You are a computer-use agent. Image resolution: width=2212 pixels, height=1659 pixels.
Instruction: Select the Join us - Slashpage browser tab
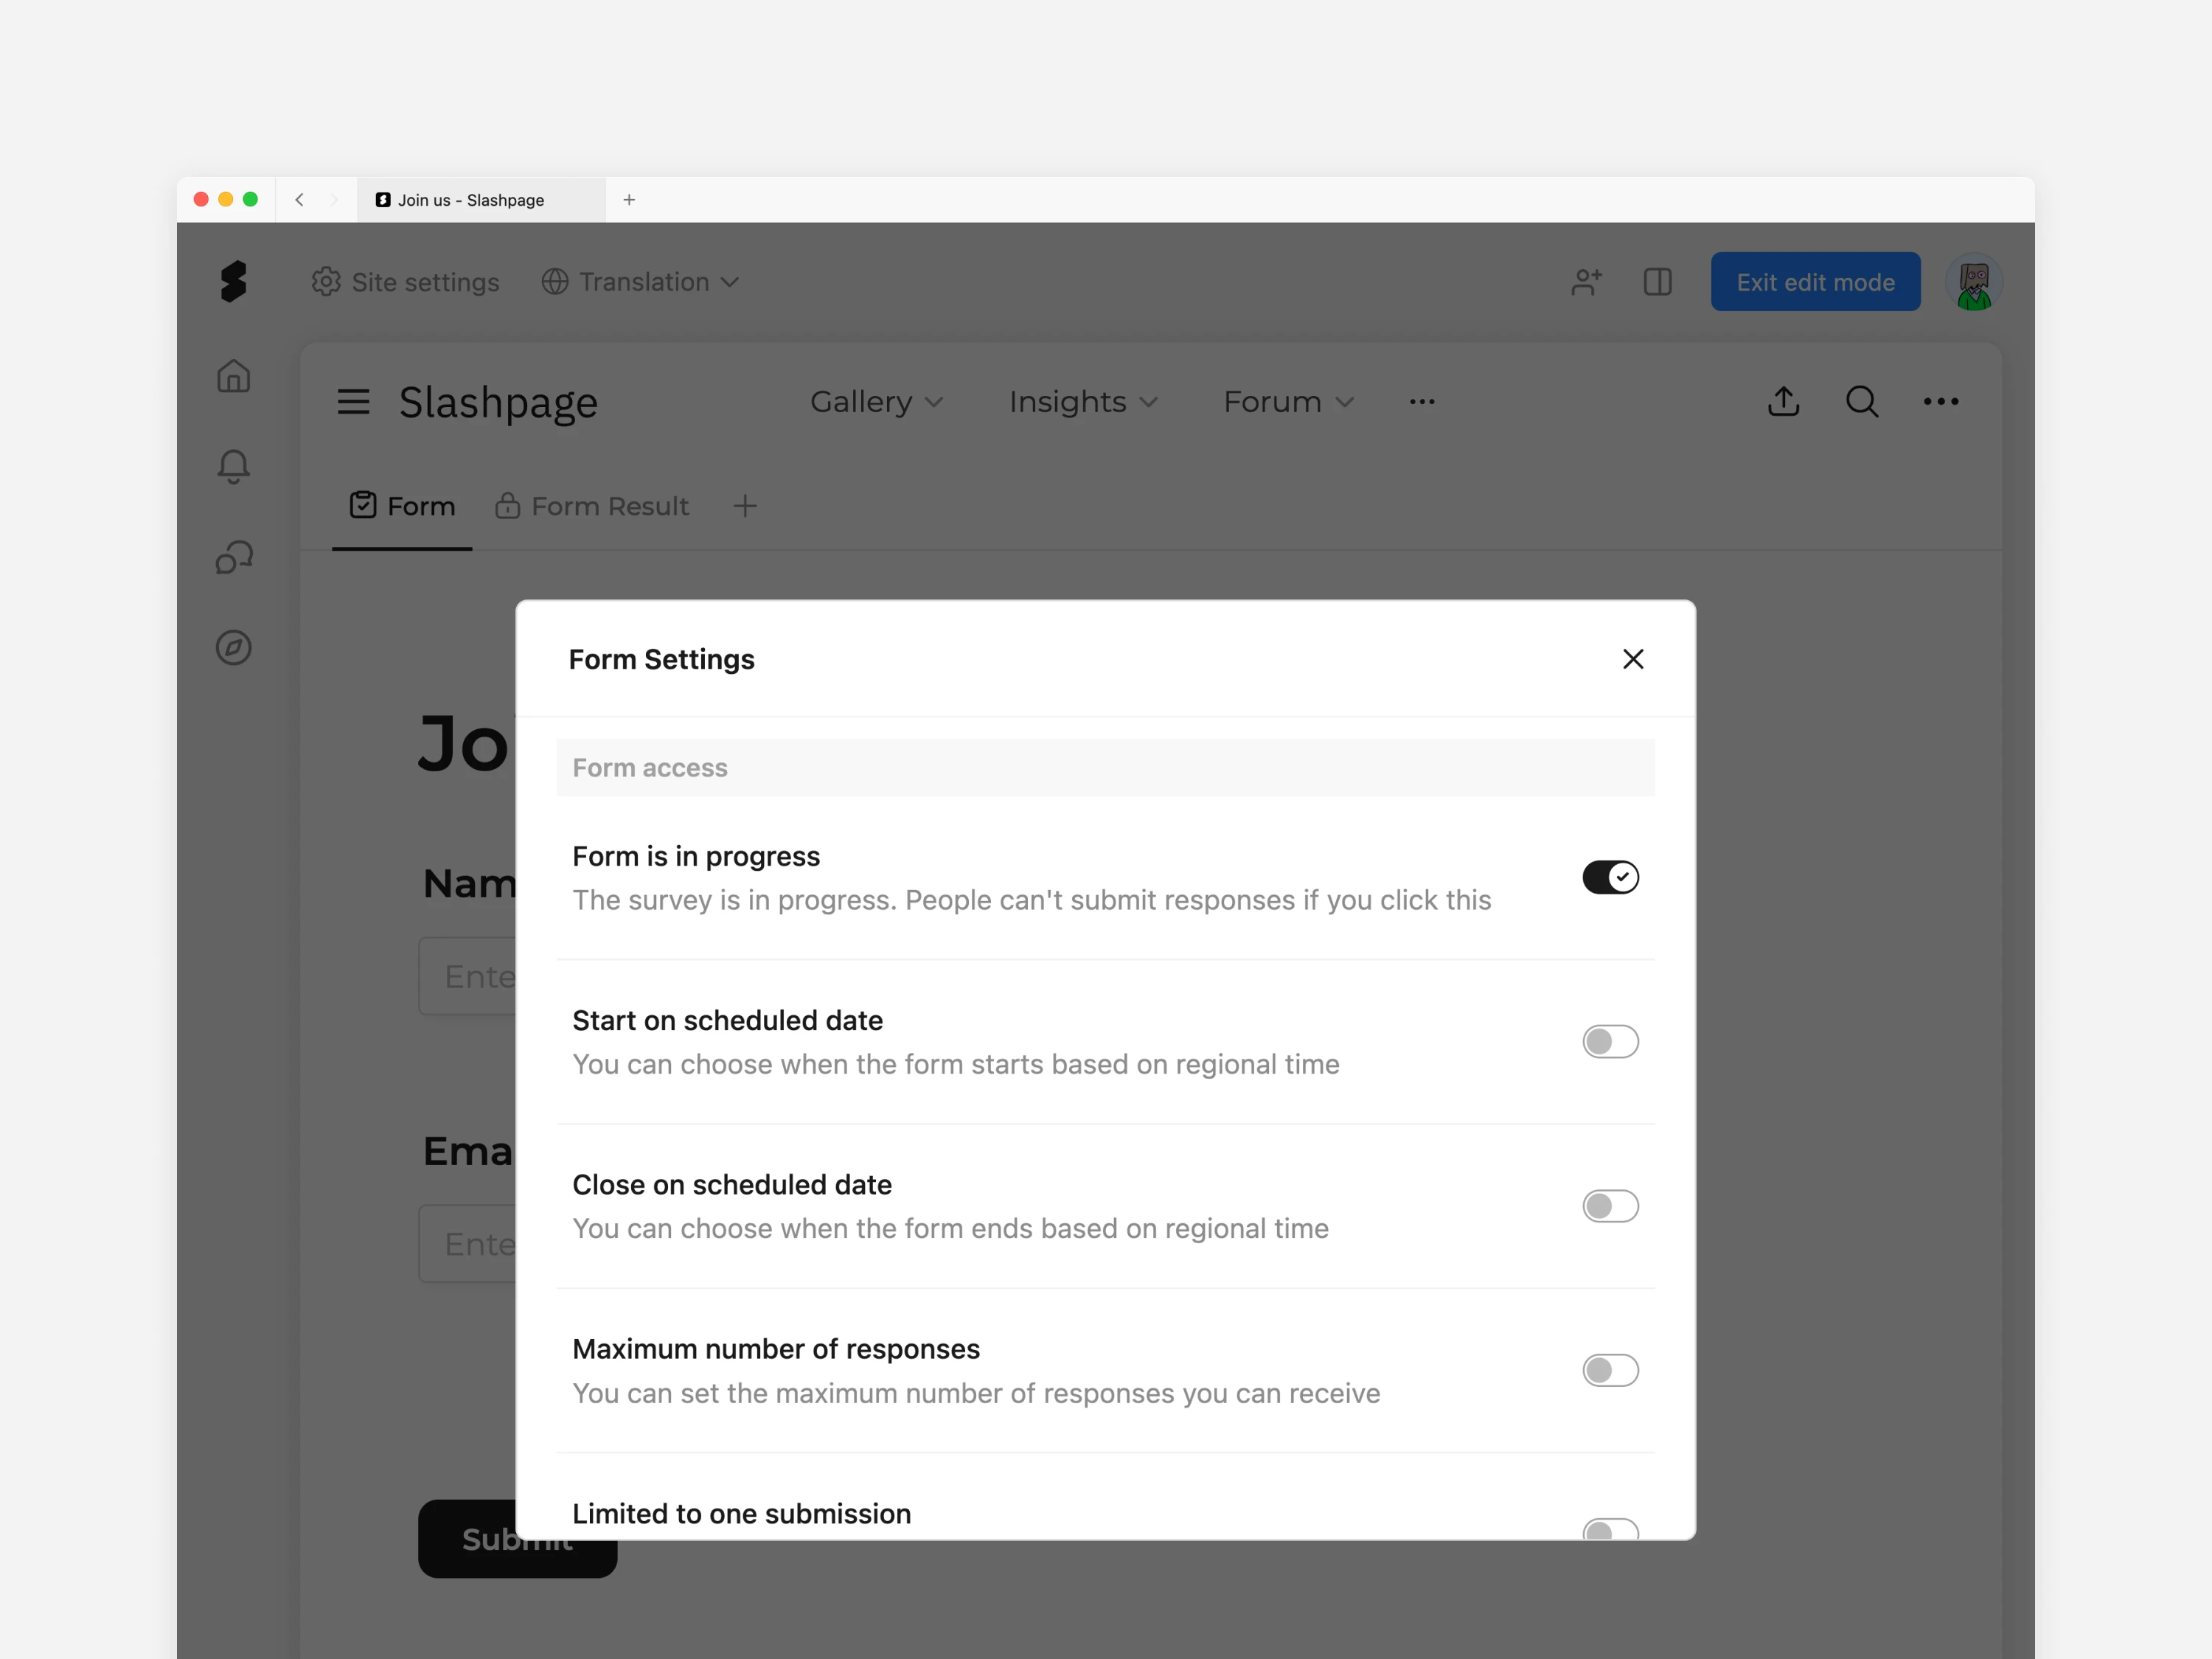[481, 200]
